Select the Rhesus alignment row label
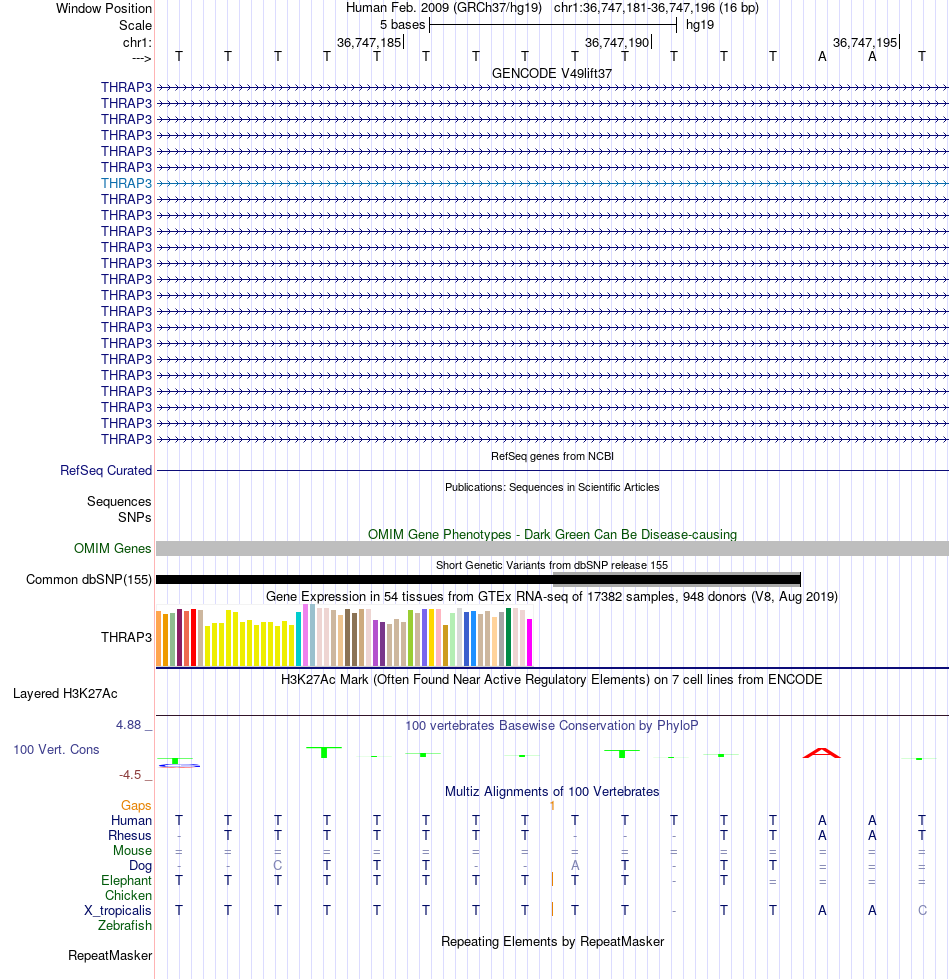 tap(130, 835)
